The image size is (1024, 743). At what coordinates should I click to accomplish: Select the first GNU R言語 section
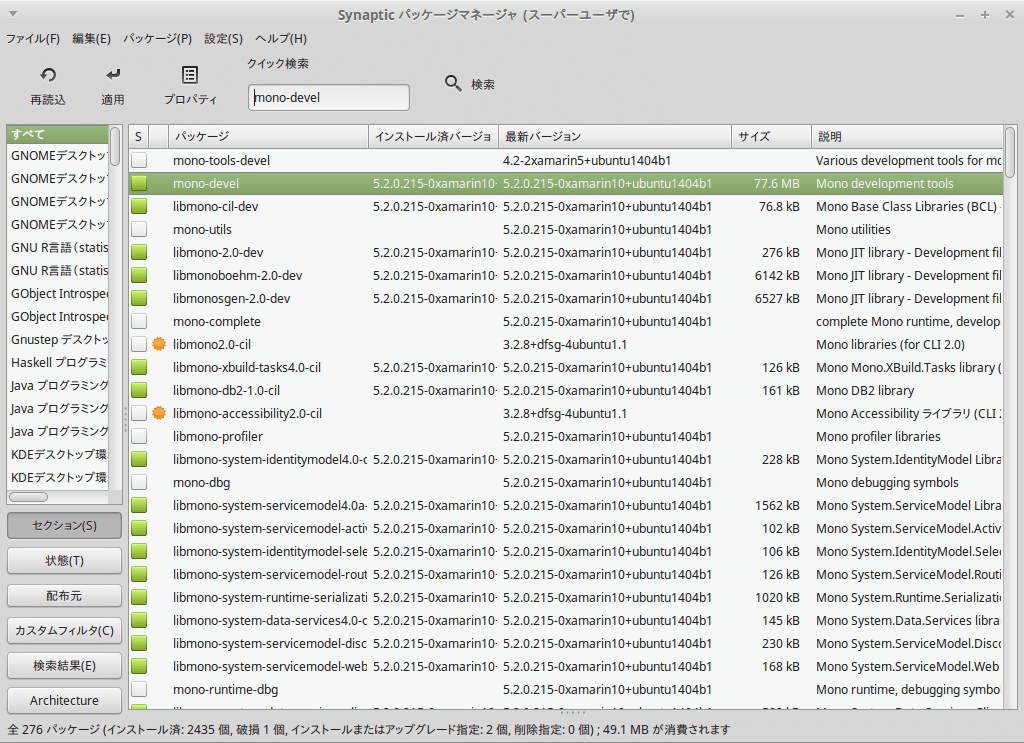click(x=57, y=247)
